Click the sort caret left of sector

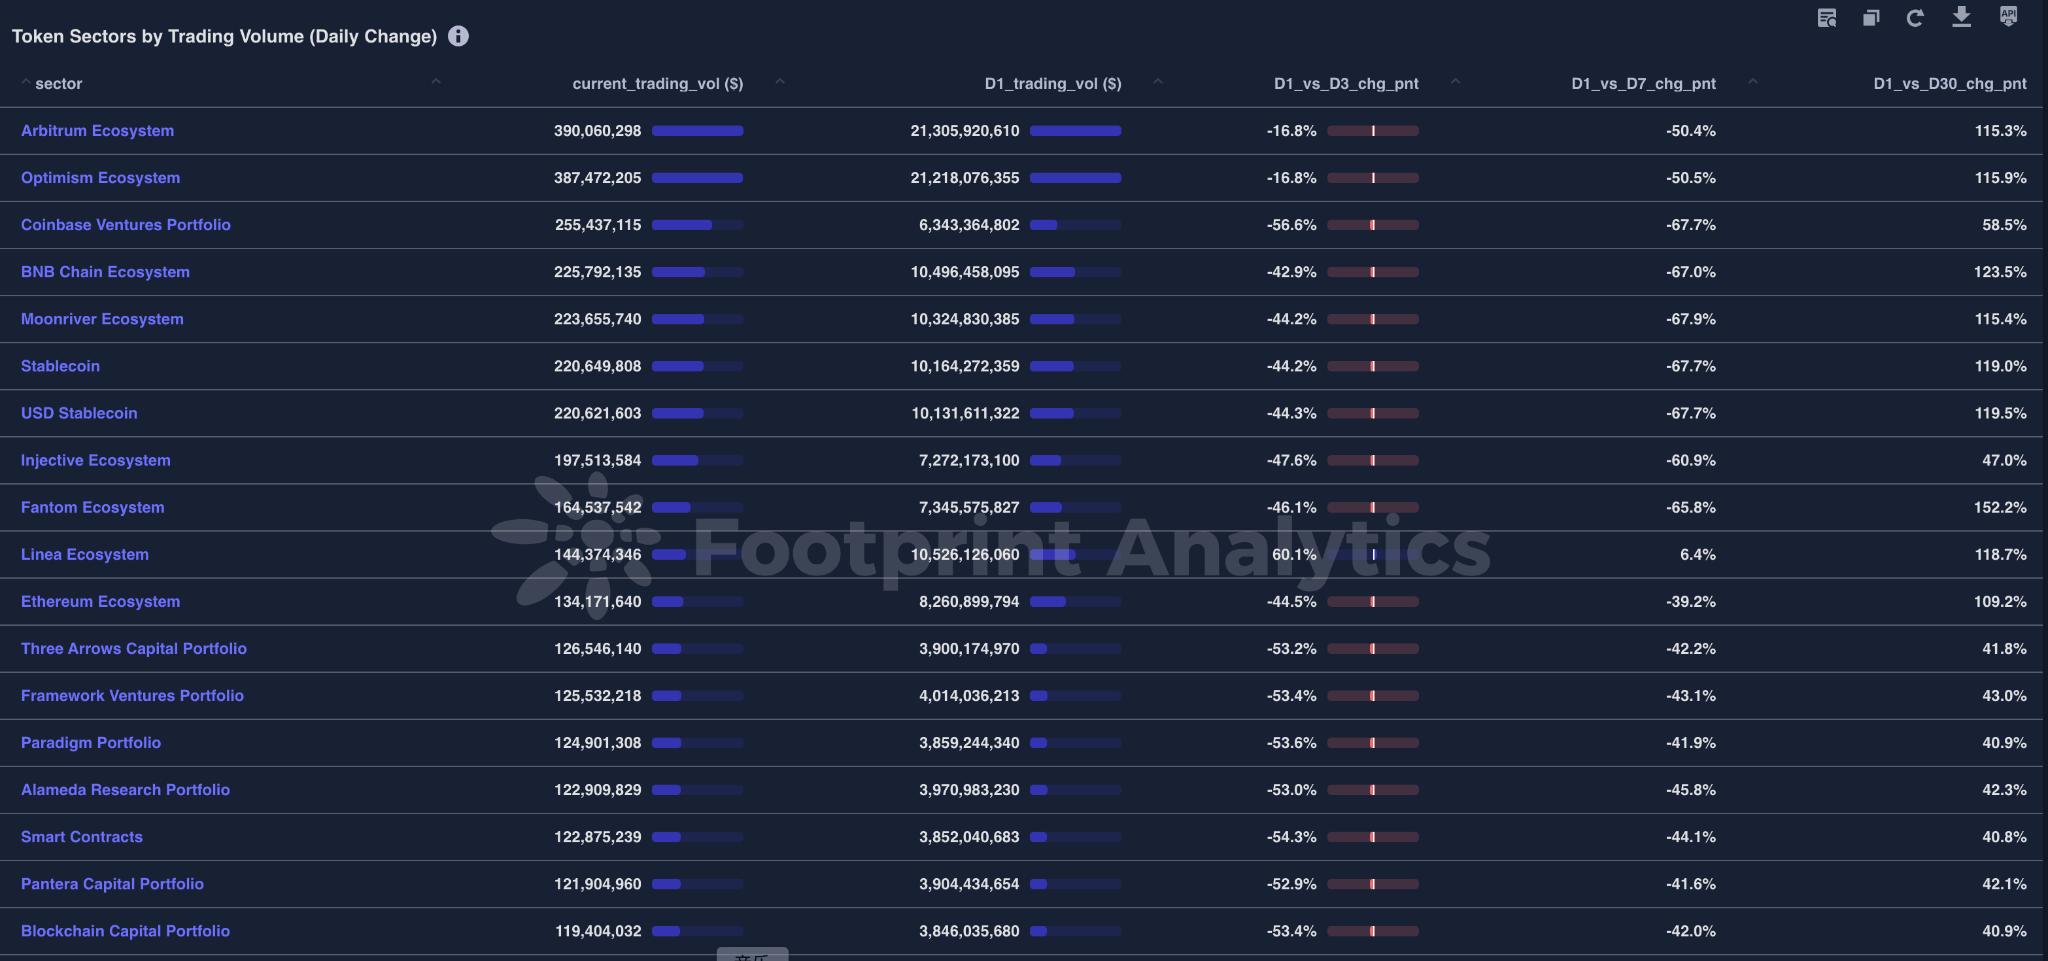25,83
